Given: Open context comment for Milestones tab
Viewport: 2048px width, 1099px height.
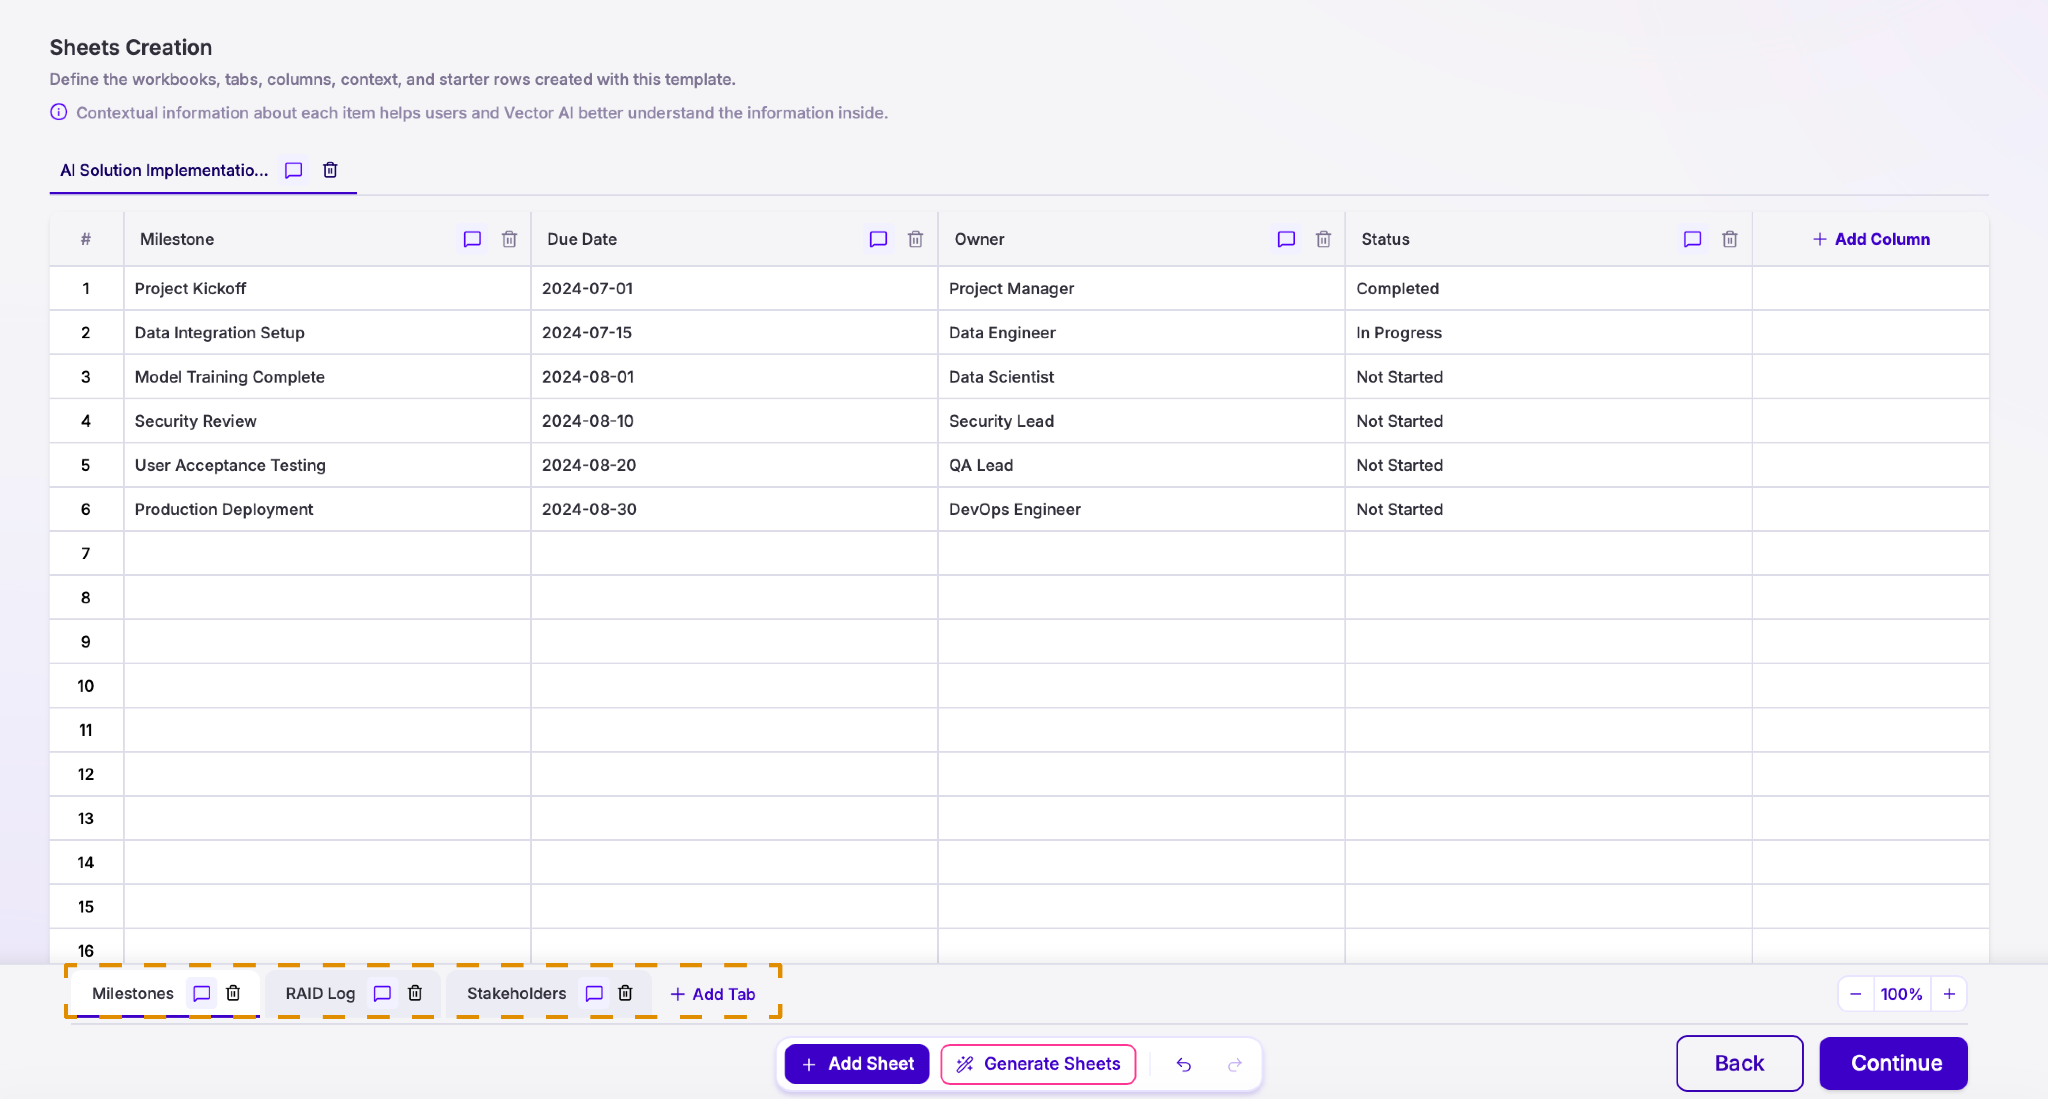Looking at the screenshot, I should 201,993.
